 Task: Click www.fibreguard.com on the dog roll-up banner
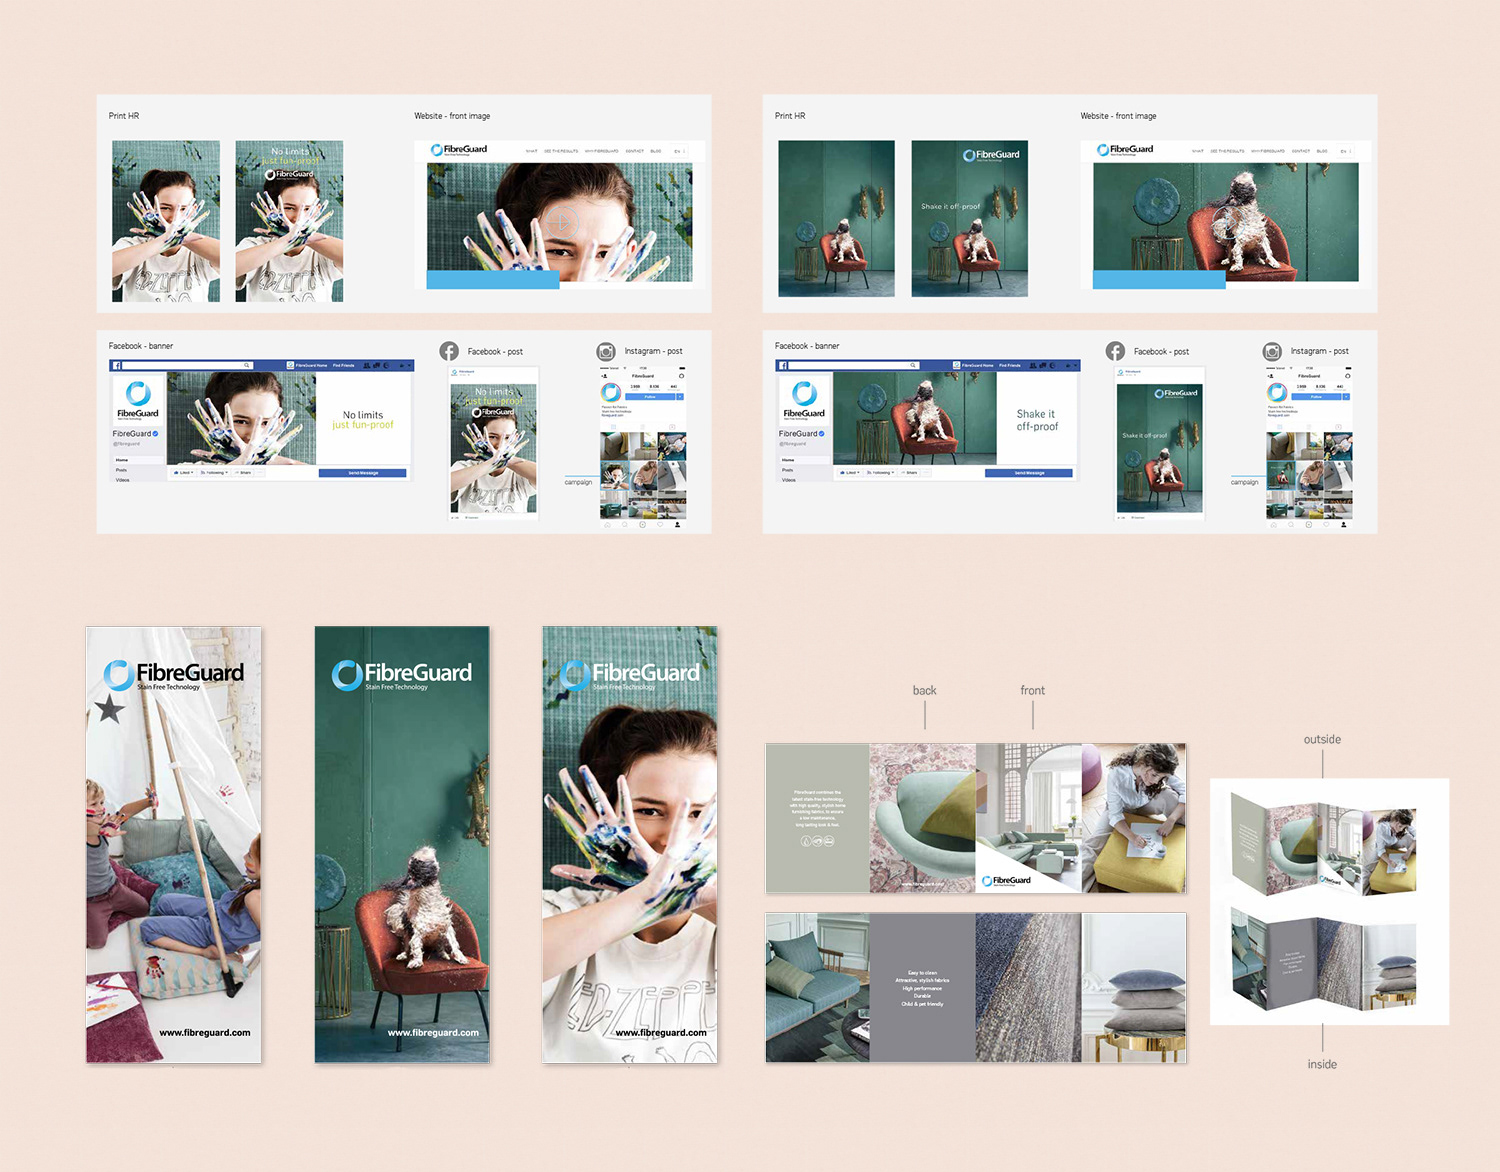pos(433,1033)
